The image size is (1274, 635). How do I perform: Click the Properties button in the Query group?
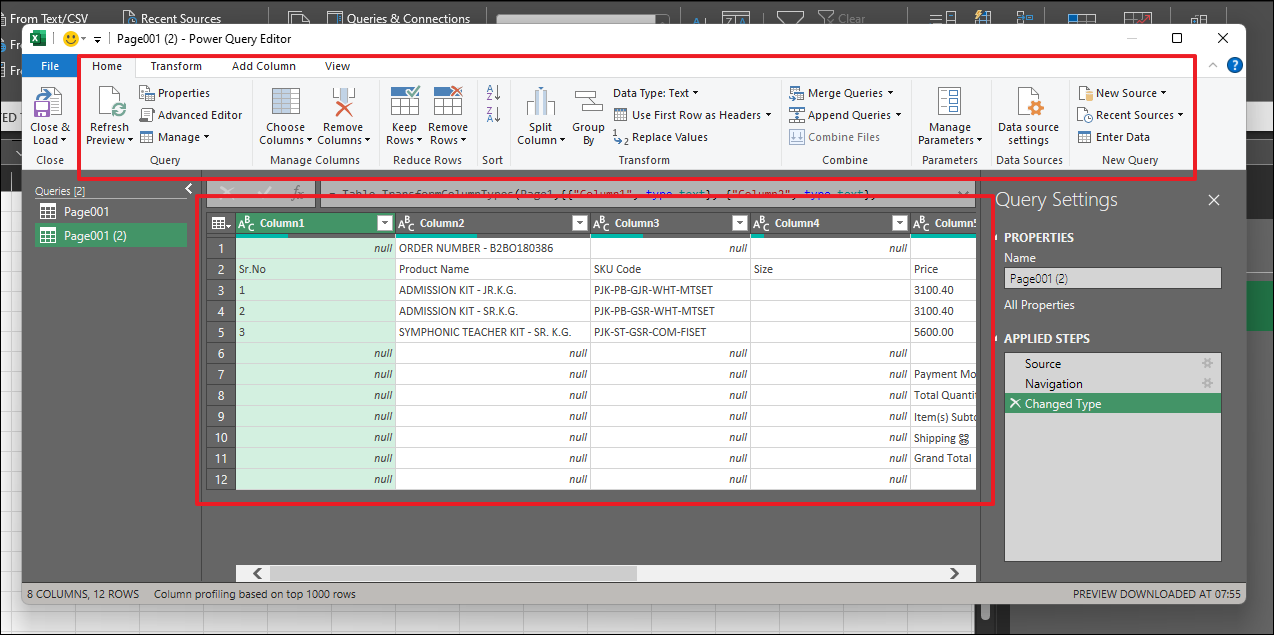[x=182, y=92]
